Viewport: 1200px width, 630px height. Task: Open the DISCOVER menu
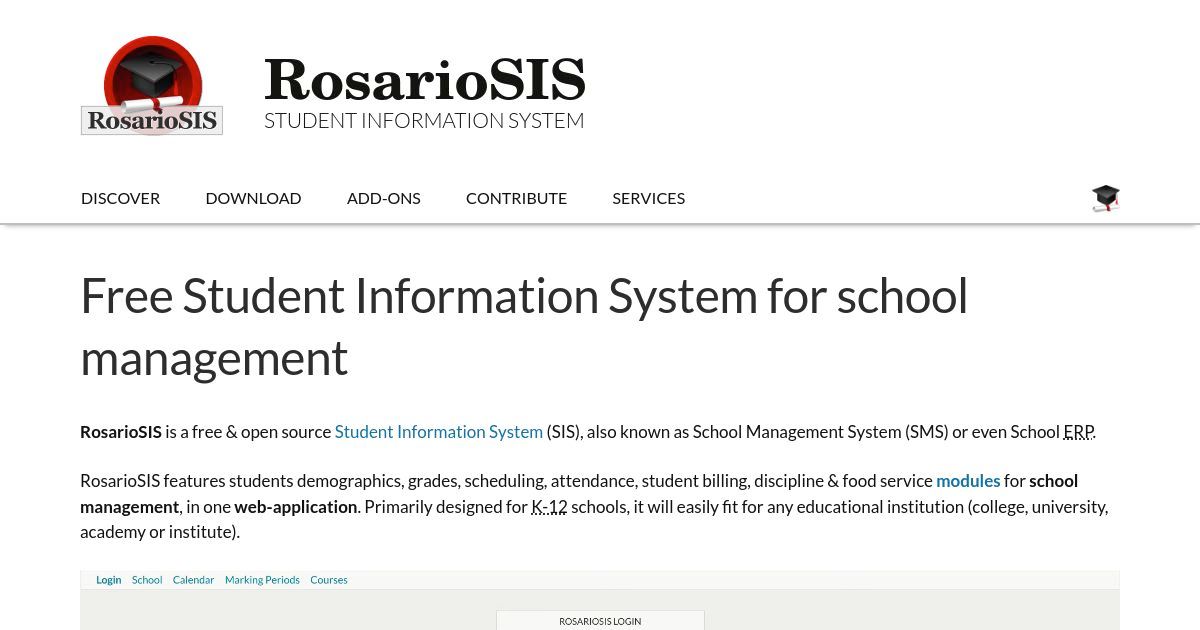pyautogui.click(x=120, y=198)
